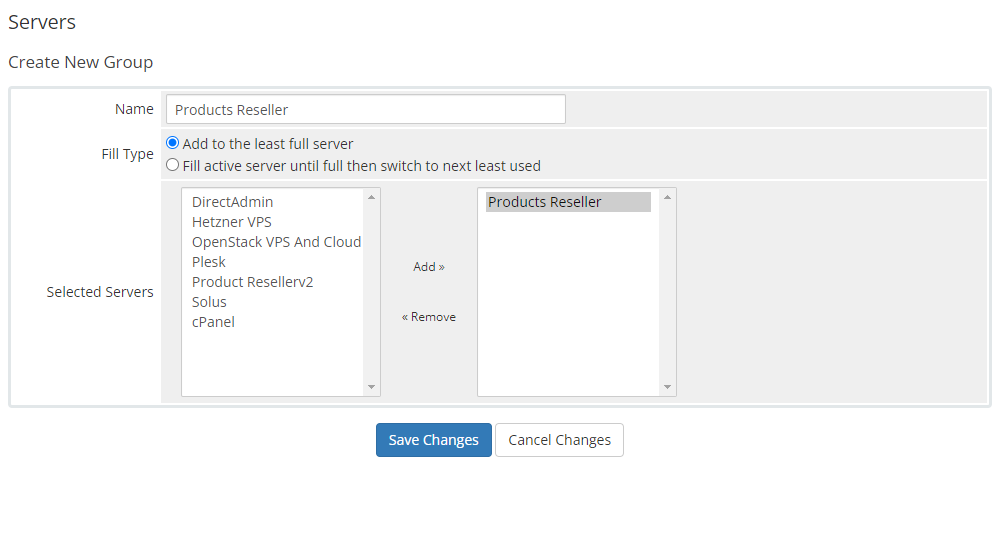Screen dimensions: 998x535
Task: Click the Name input field
Action: pos(365,109)
